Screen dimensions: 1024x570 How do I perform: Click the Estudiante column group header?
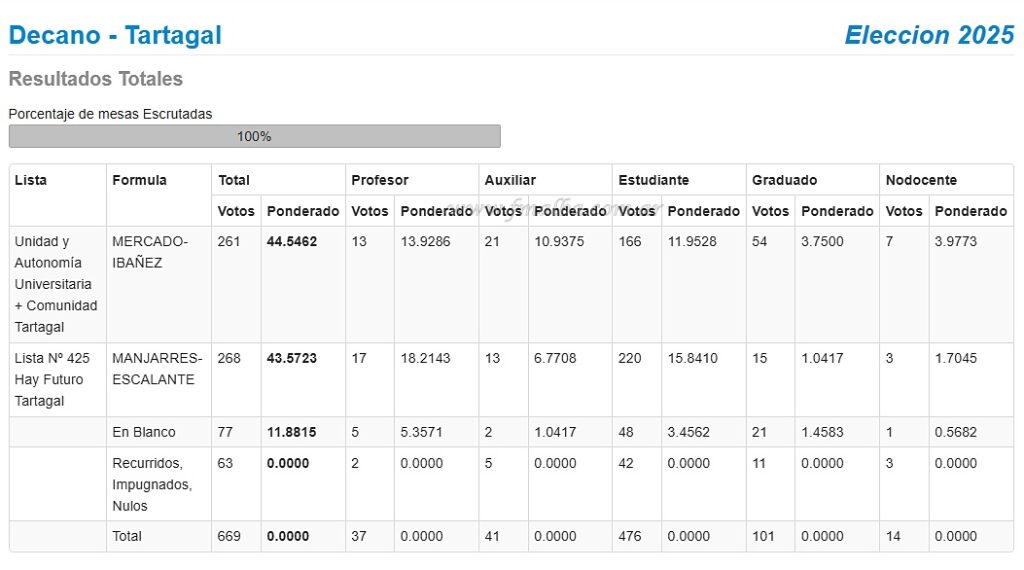[x=653, y=180]
